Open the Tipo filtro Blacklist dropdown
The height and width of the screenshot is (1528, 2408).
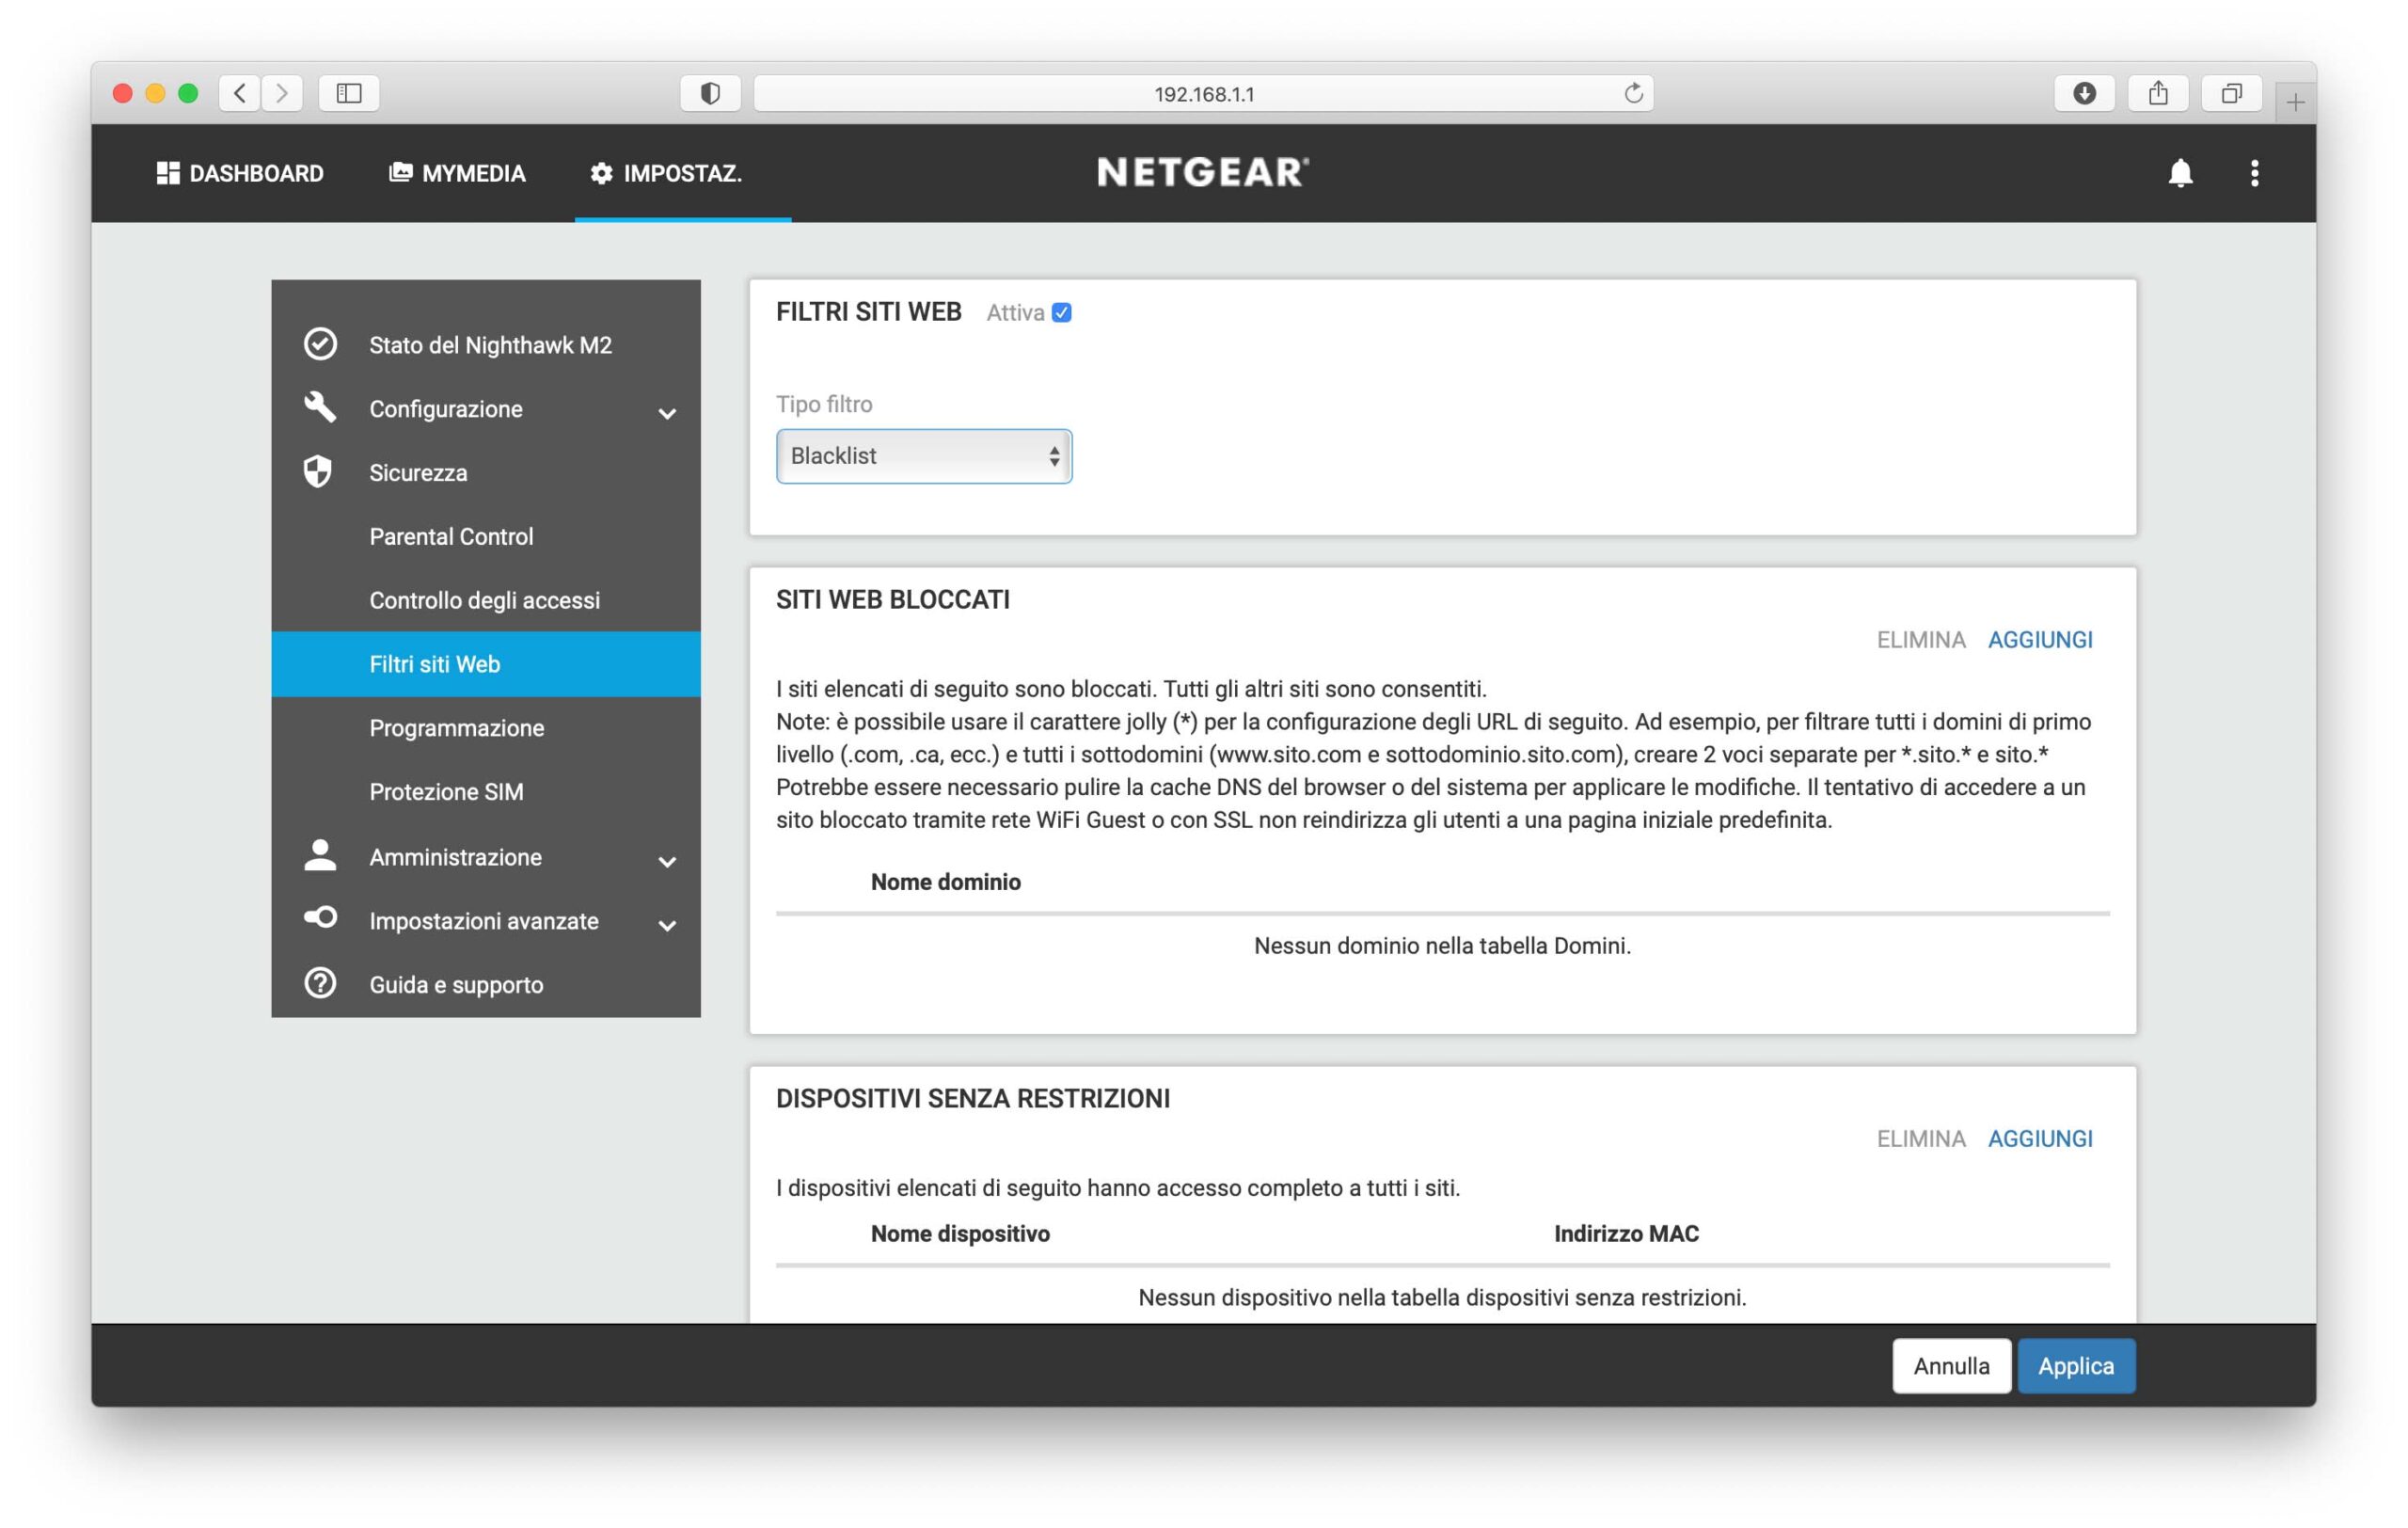coord(923,456)
